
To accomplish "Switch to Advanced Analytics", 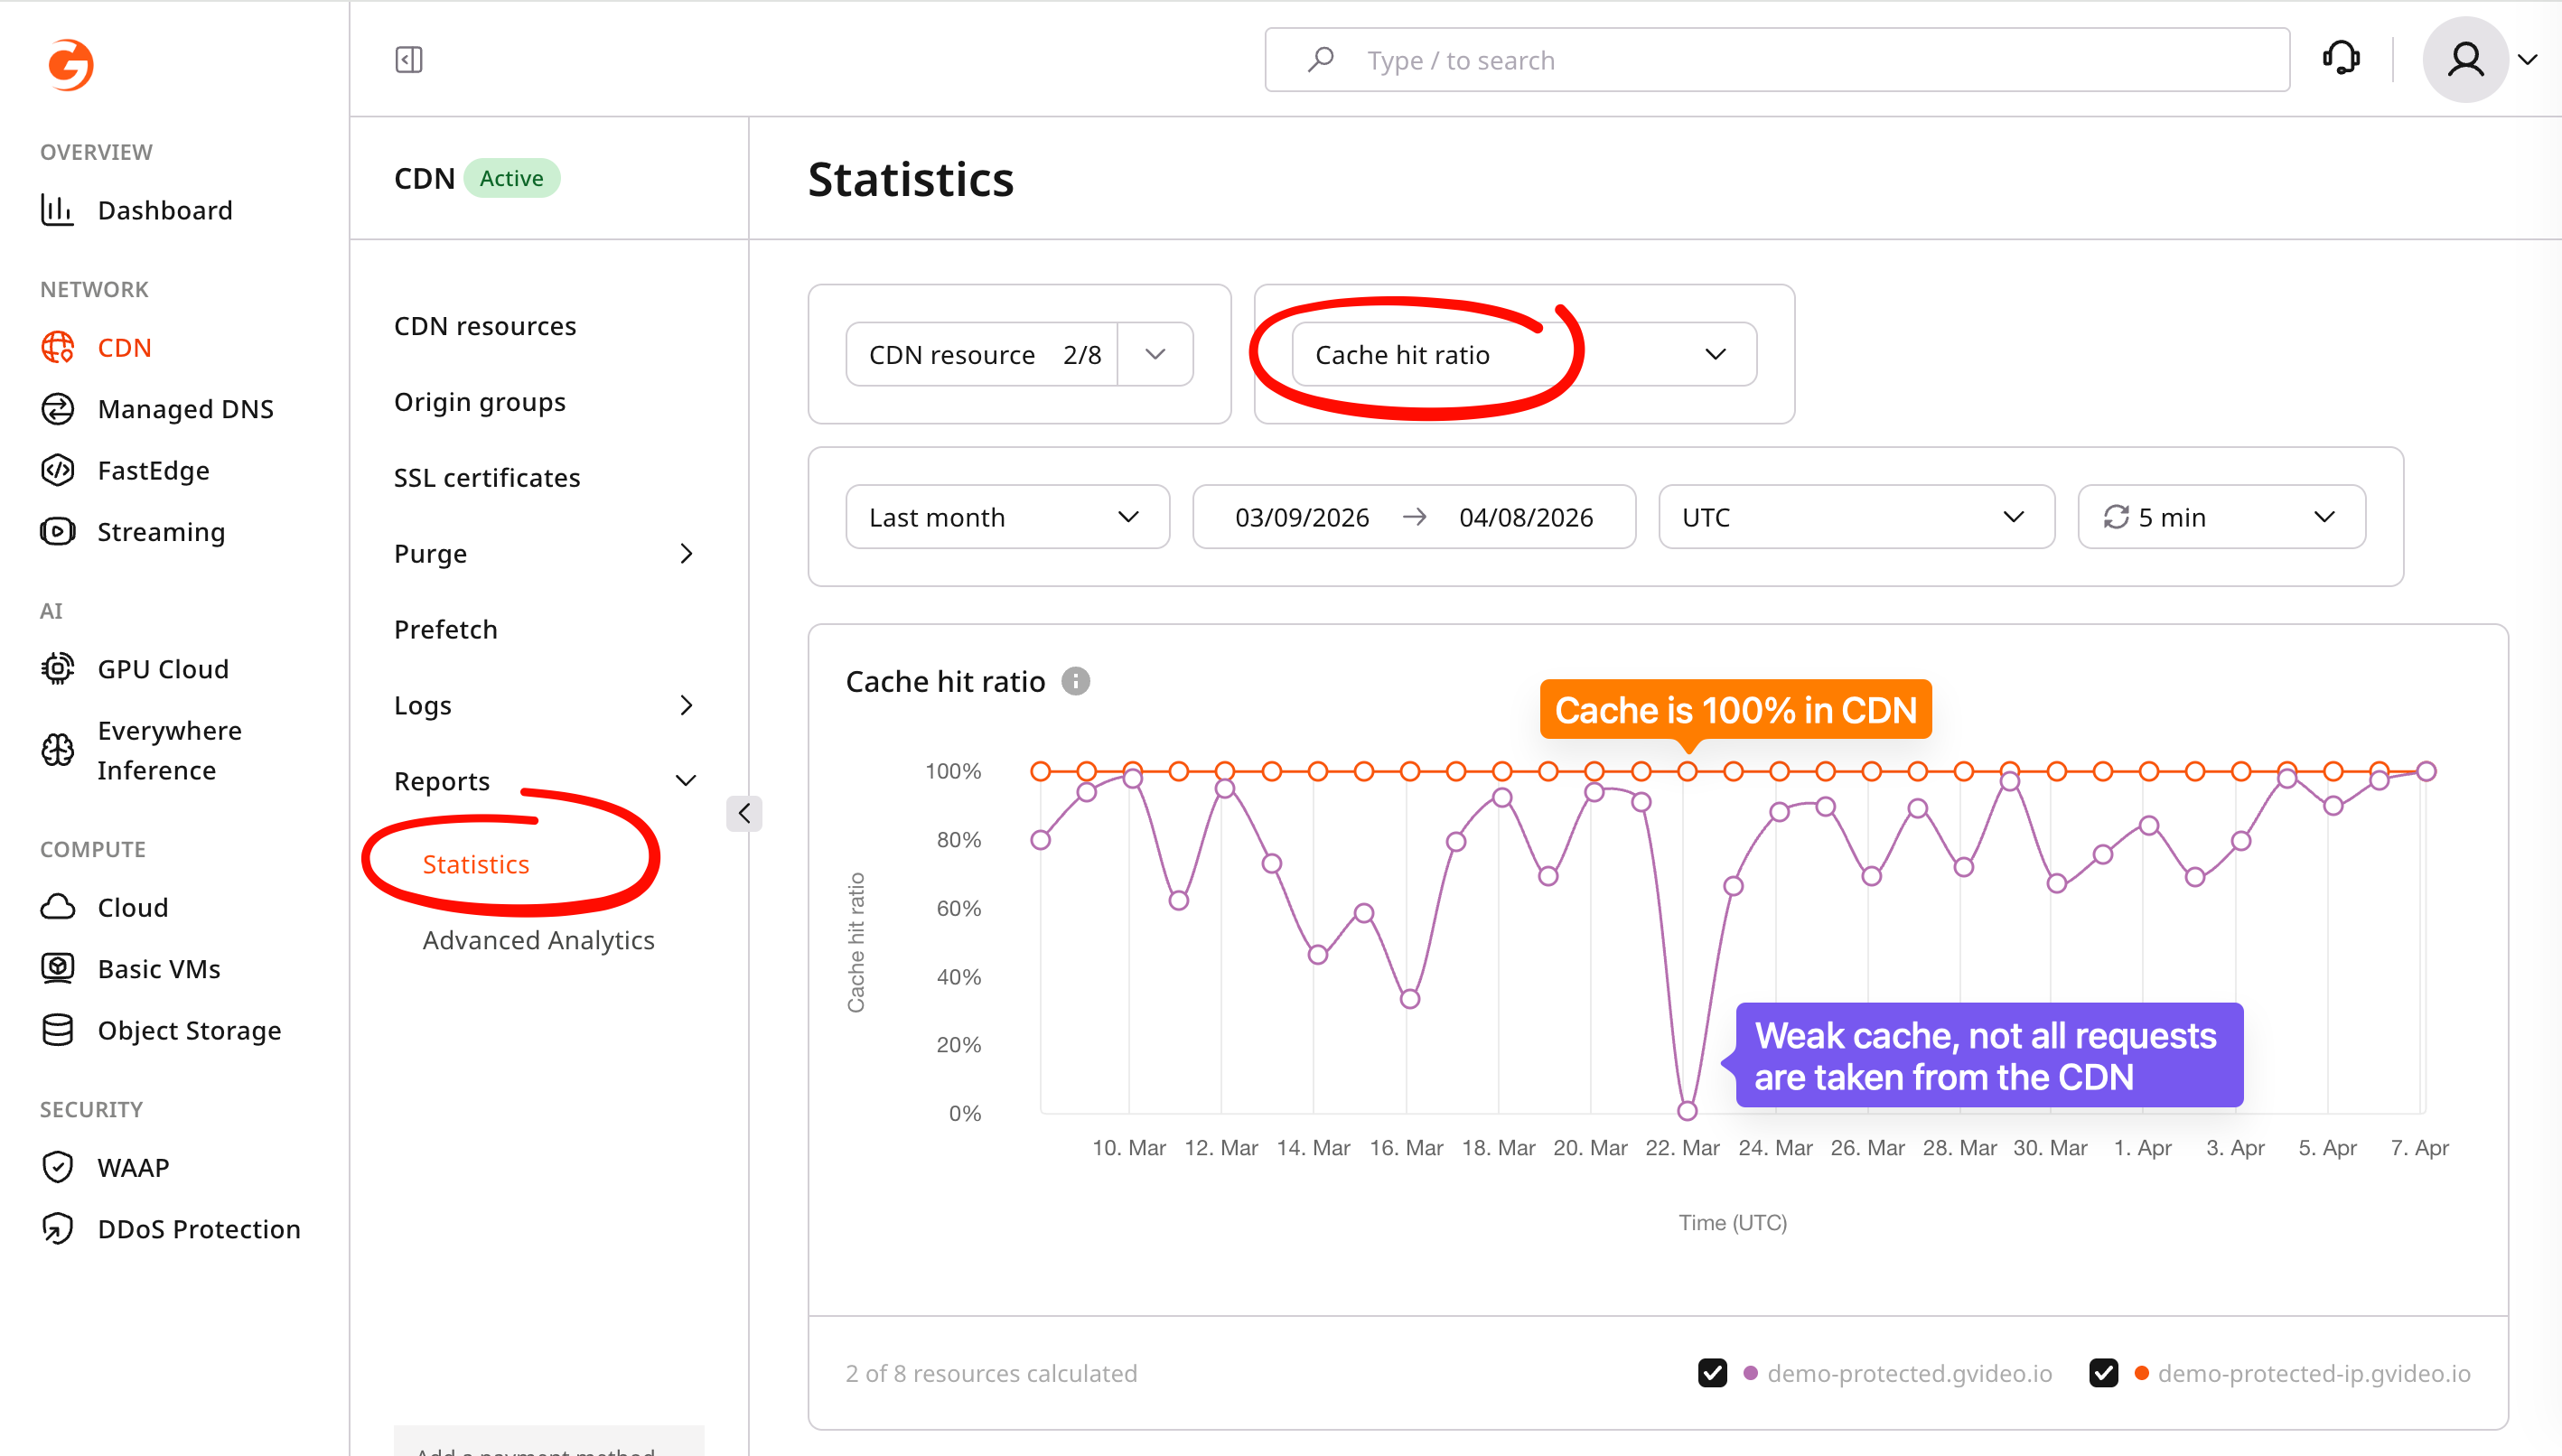I will point(538,940).
